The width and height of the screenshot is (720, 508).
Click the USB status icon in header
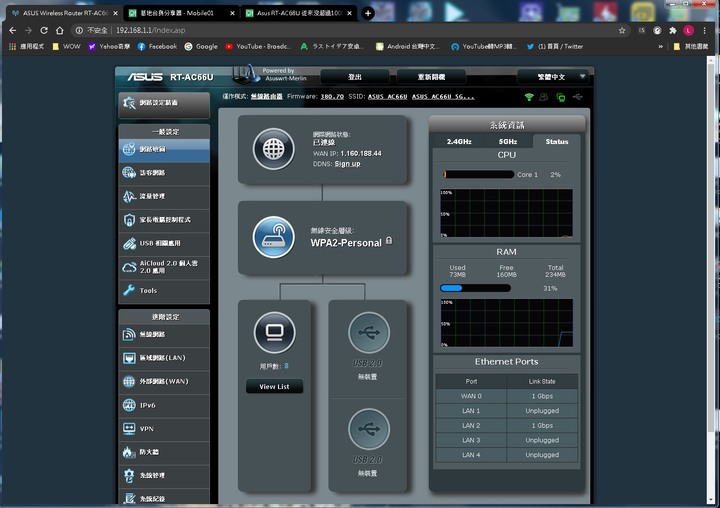578,97
